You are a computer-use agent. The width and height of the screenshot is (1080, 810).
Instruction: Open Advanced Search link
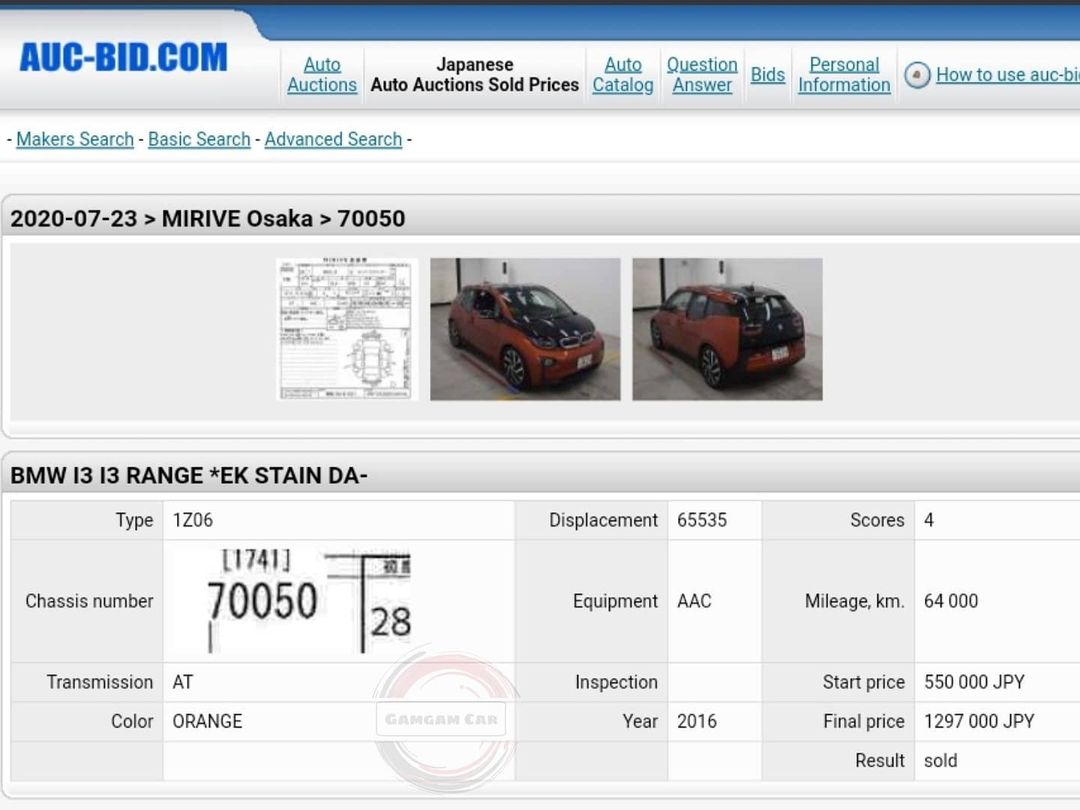[333, 139]
